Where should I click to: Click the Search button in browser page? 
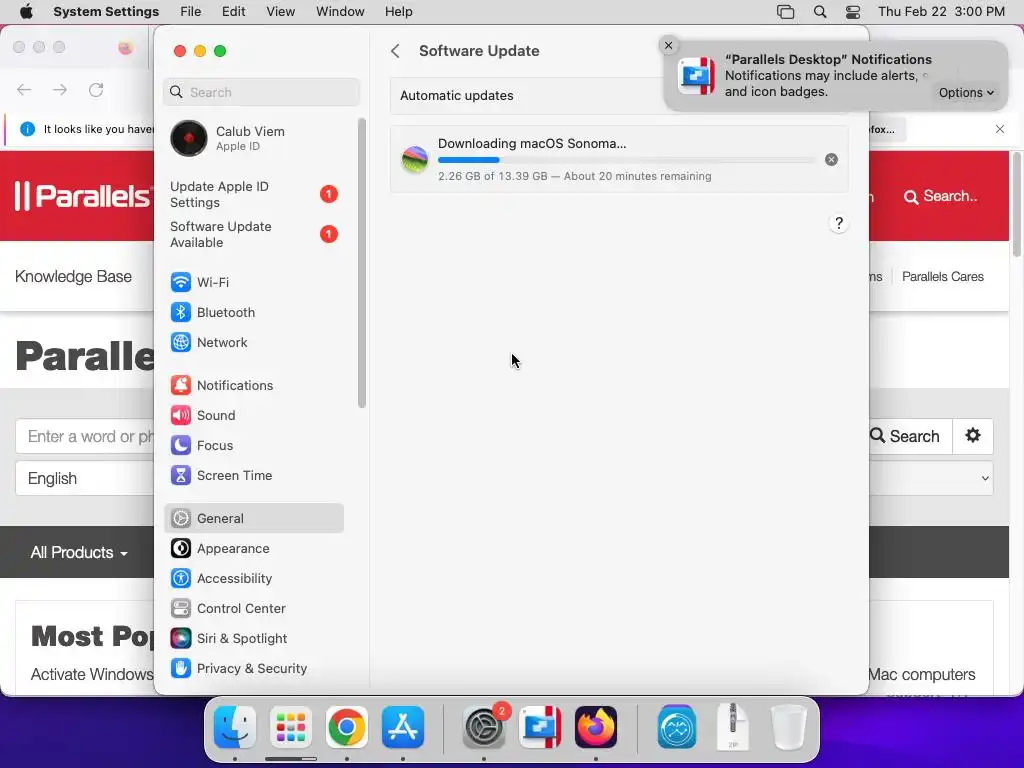[x=910, y=436]
